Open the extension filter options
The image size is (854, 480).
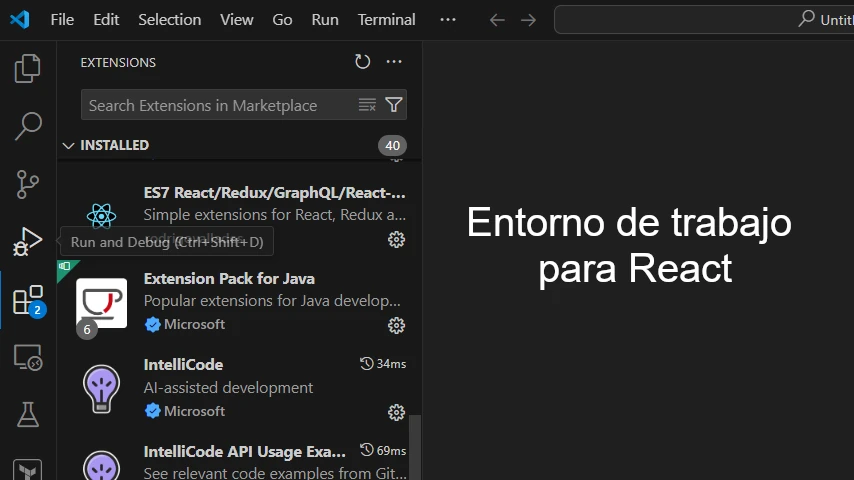[394, 105]
